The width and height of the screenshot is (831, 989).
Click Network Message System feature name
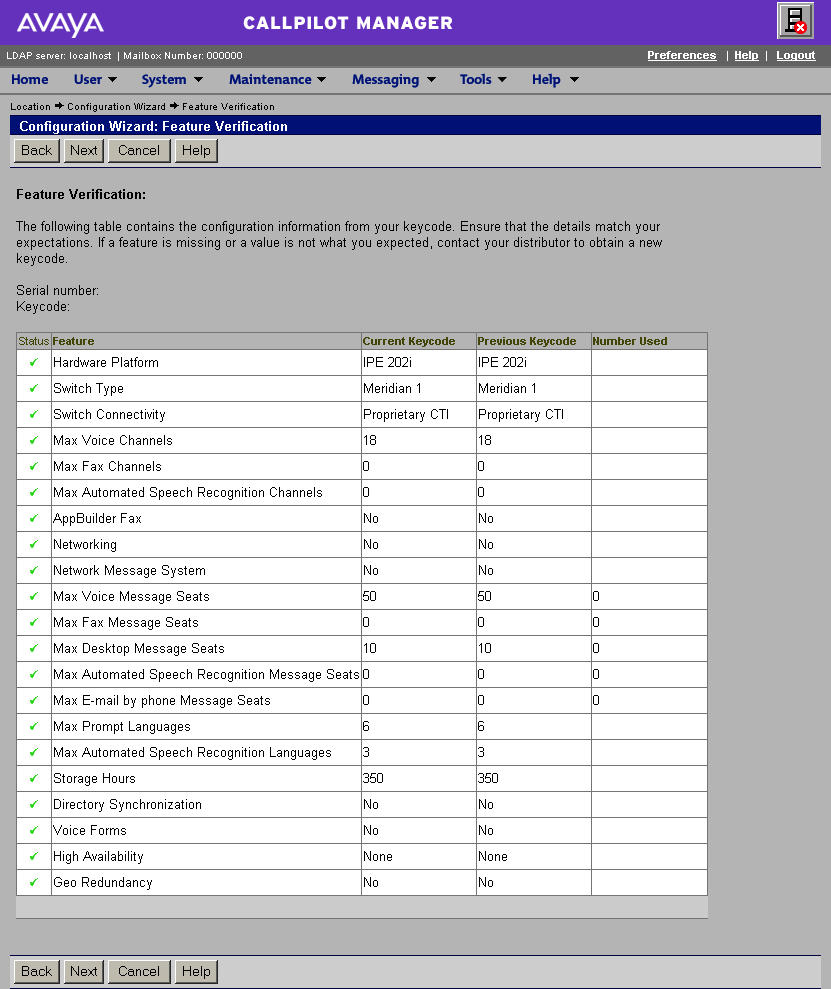click(x=129, y=571)
